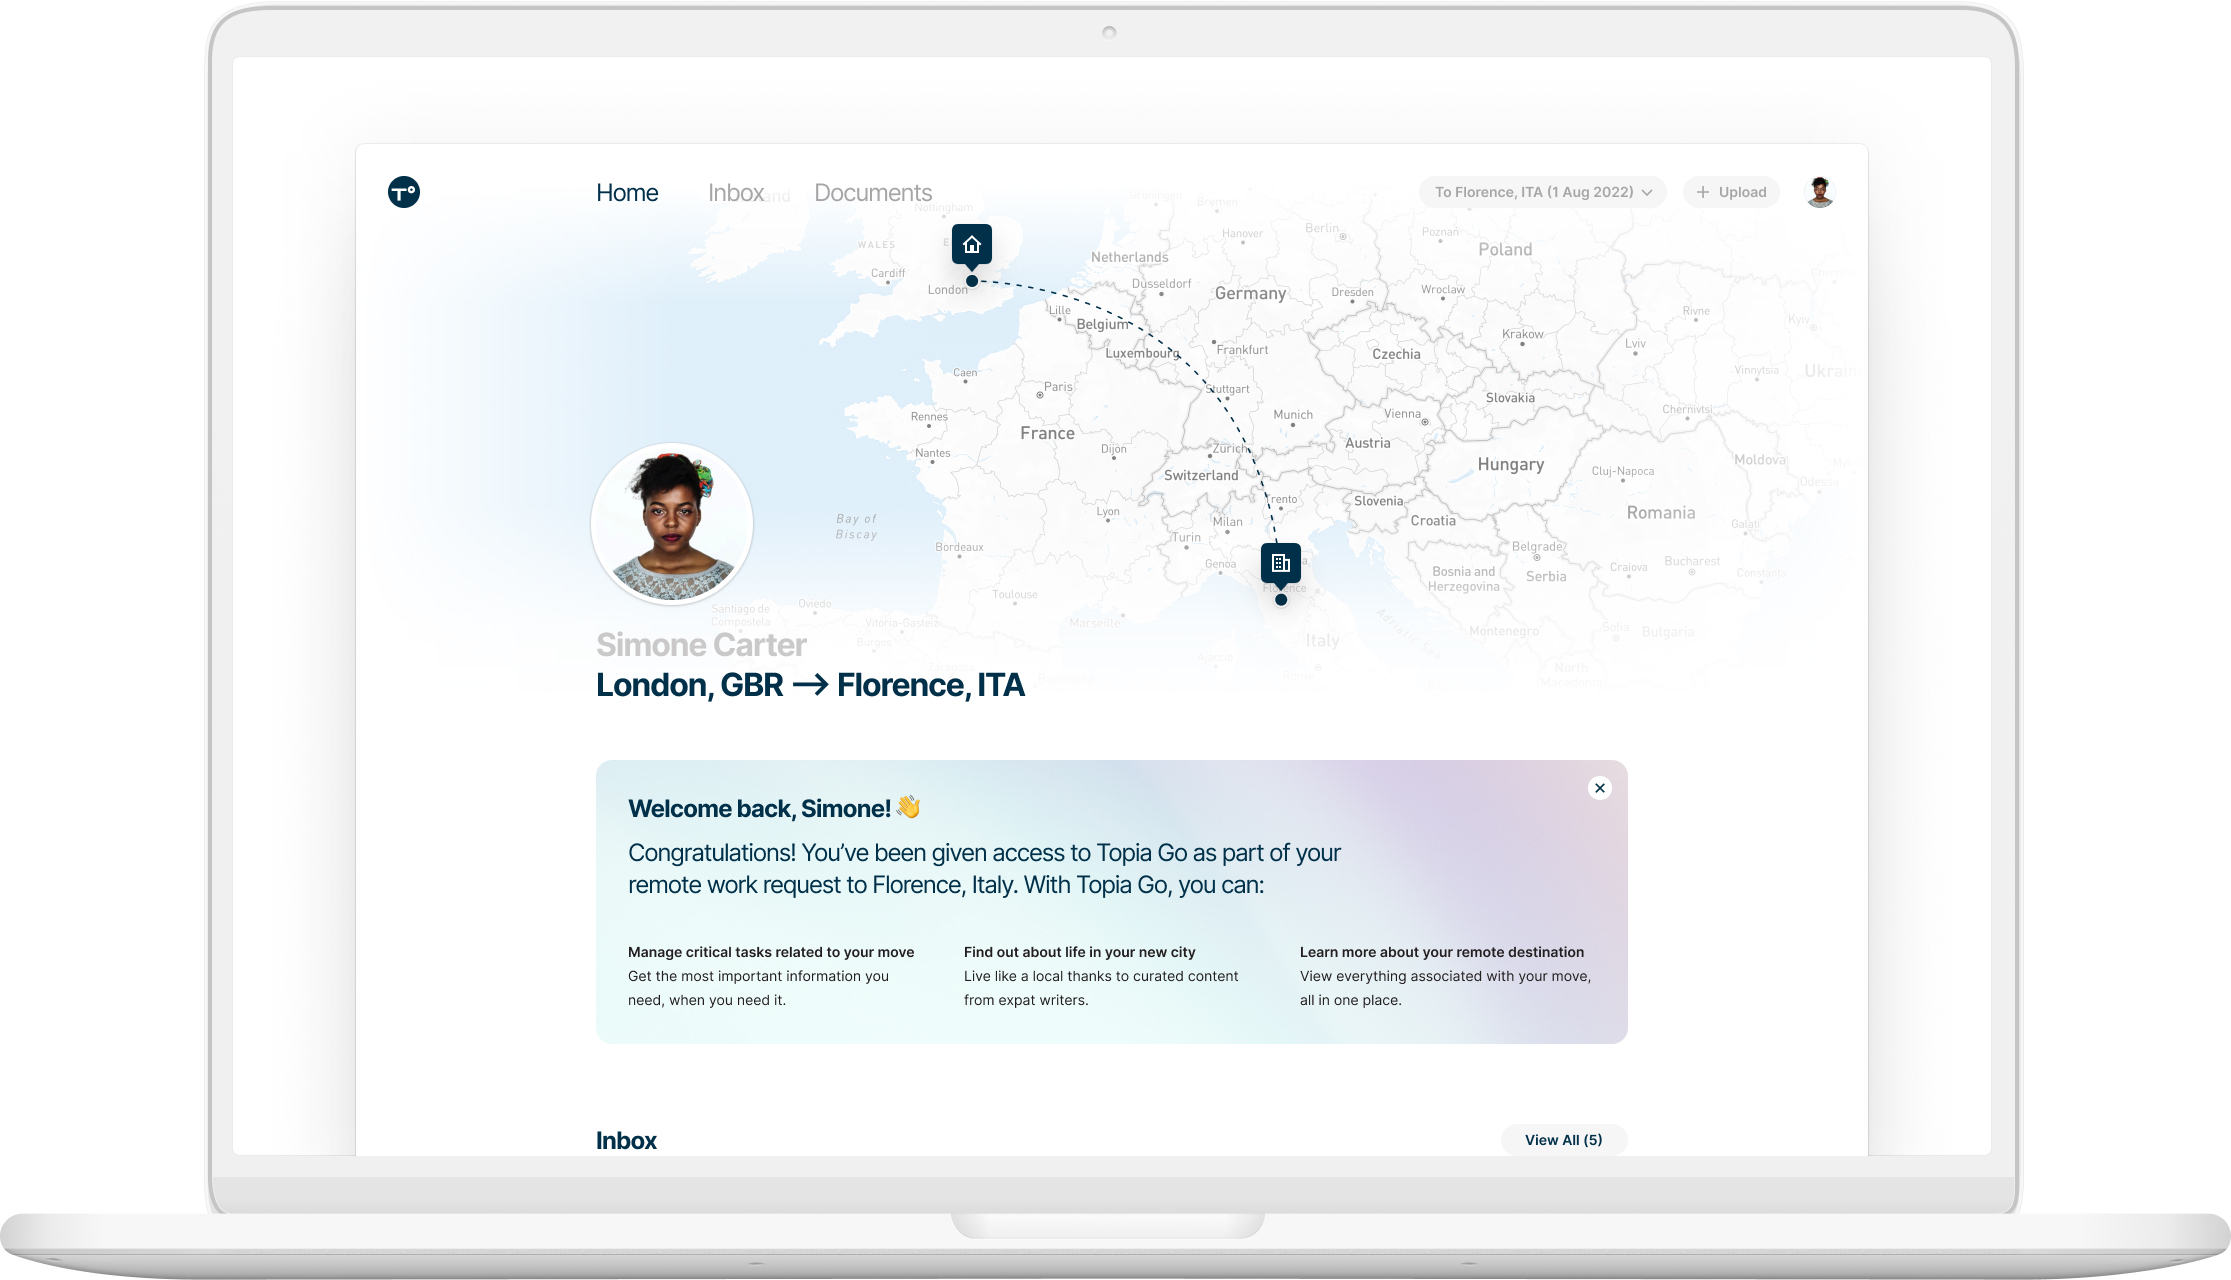Click the Germany label on the map
2231x1280 pixels.
pyautogui.click(x=1250, y=293)
